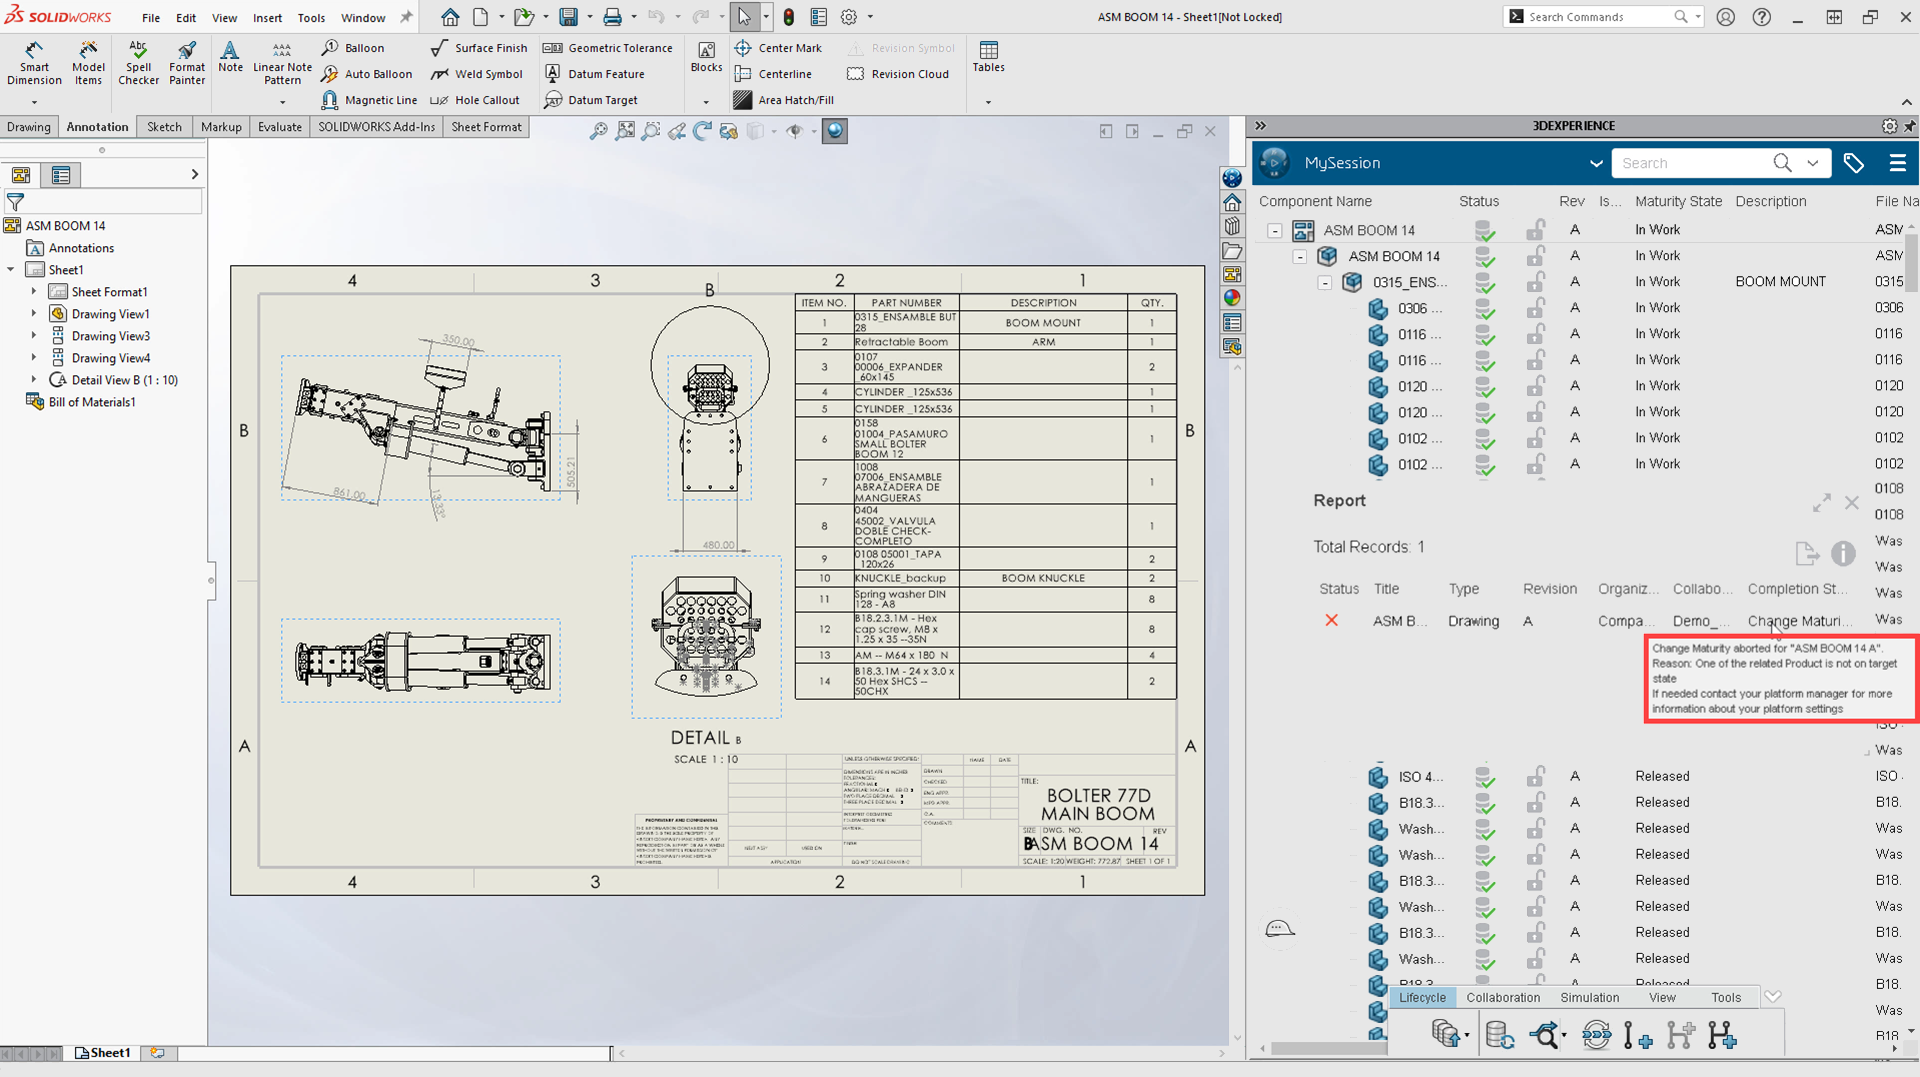Collapse the Sheet1 tree node
The width and height of the screenshot is (1920, 1077).
[11, 270]
